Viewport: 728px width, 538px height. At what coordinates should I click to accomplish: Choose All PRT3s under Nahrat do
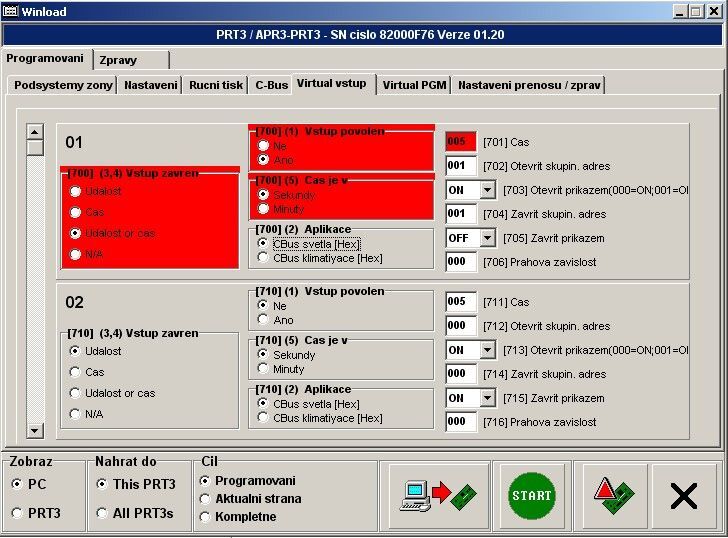[103, 513]
